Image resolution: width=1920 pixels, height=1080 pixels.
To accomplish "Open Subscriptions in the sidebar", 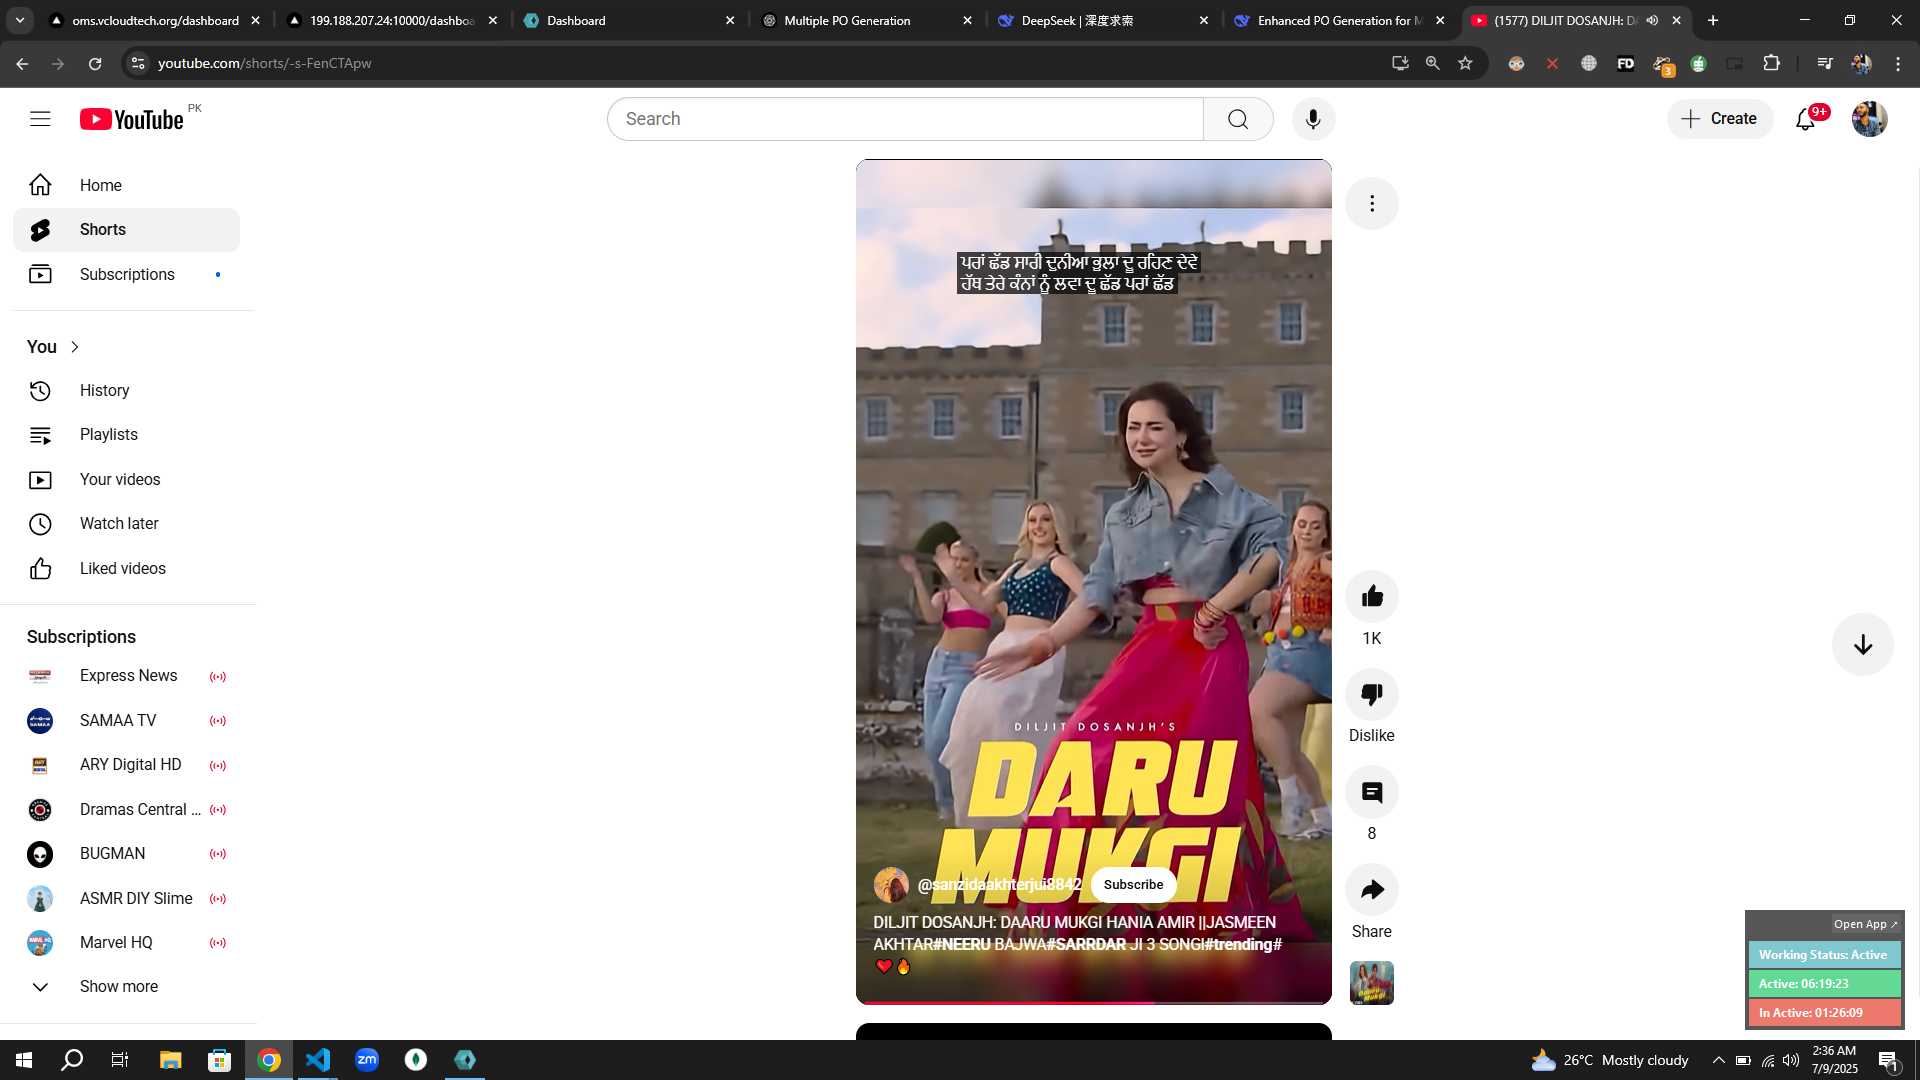I will click(127, 275).
